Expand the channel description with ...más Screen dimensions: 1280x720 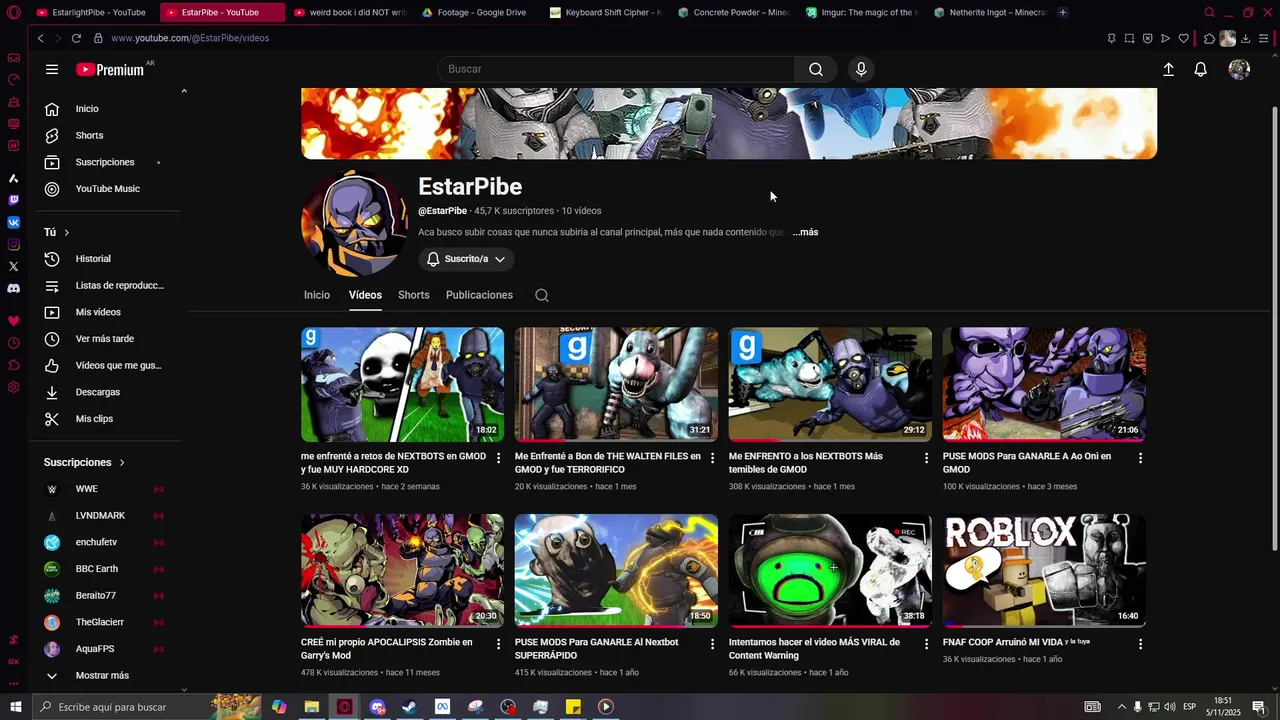click(806, 232)
